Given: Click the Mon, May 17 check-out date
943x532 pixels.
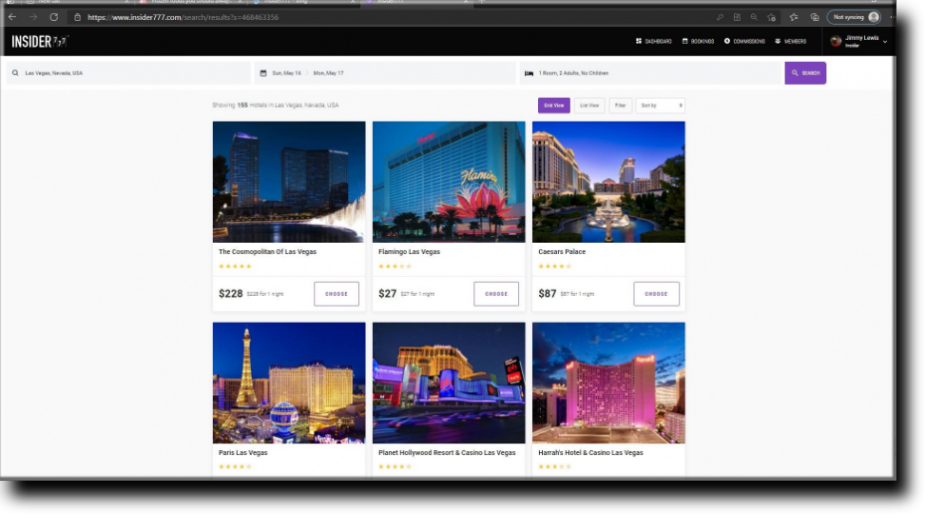Looking at the screenshot, I should (x=328, y=73).
